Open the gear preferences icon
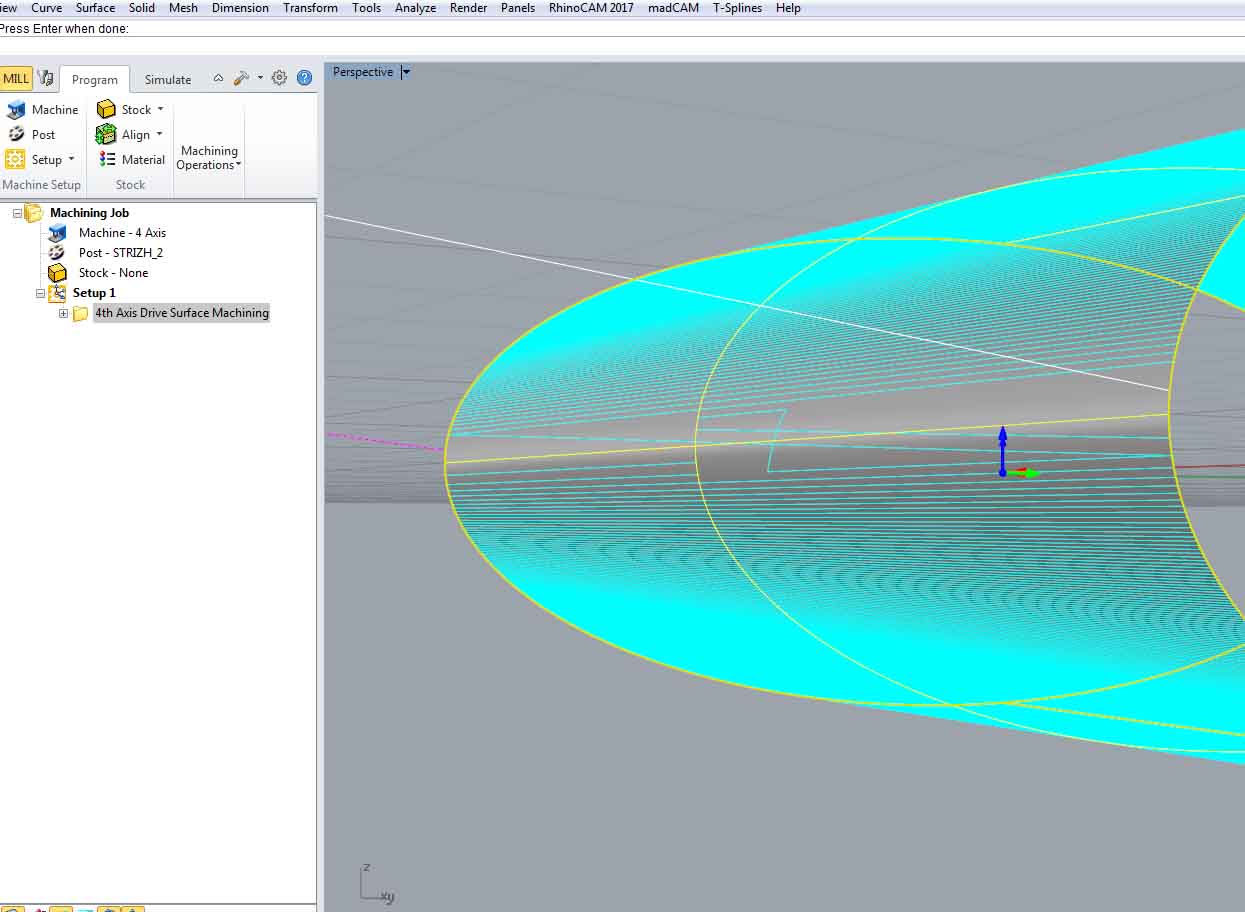 pos(279,78)
